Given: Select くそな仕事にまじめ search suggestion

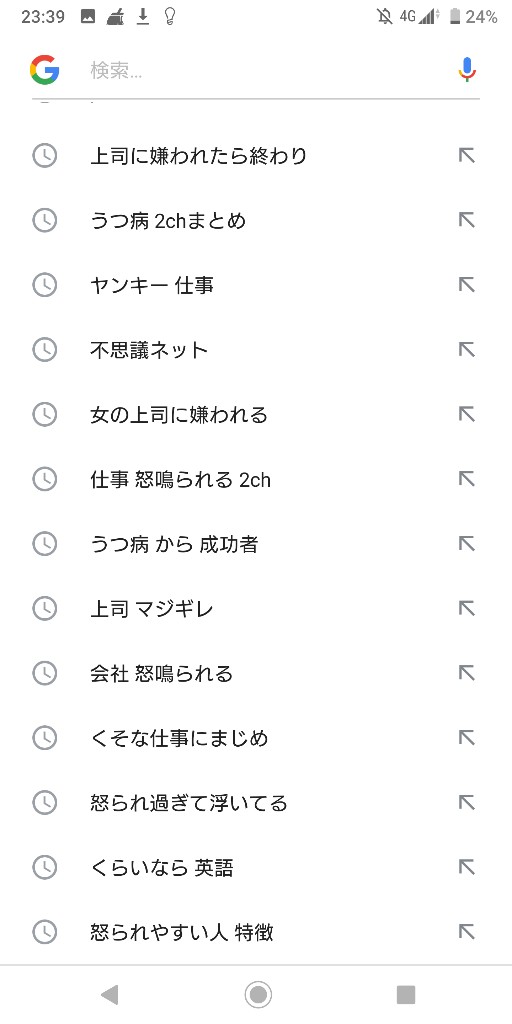Looking at the screenshot, I should (256, 738).
